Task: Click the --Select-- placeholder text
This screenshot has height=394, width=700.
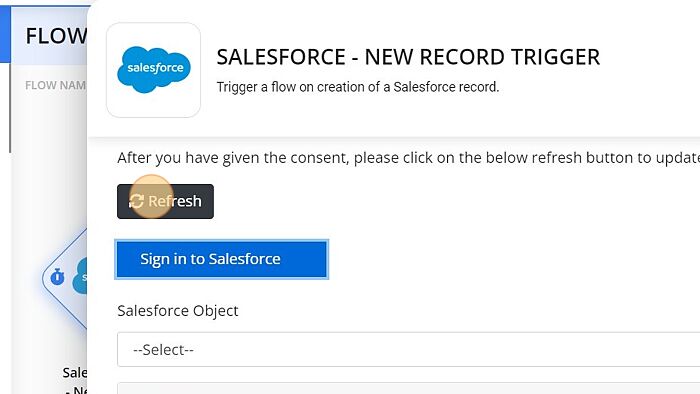Action: [x=163, y=350]
